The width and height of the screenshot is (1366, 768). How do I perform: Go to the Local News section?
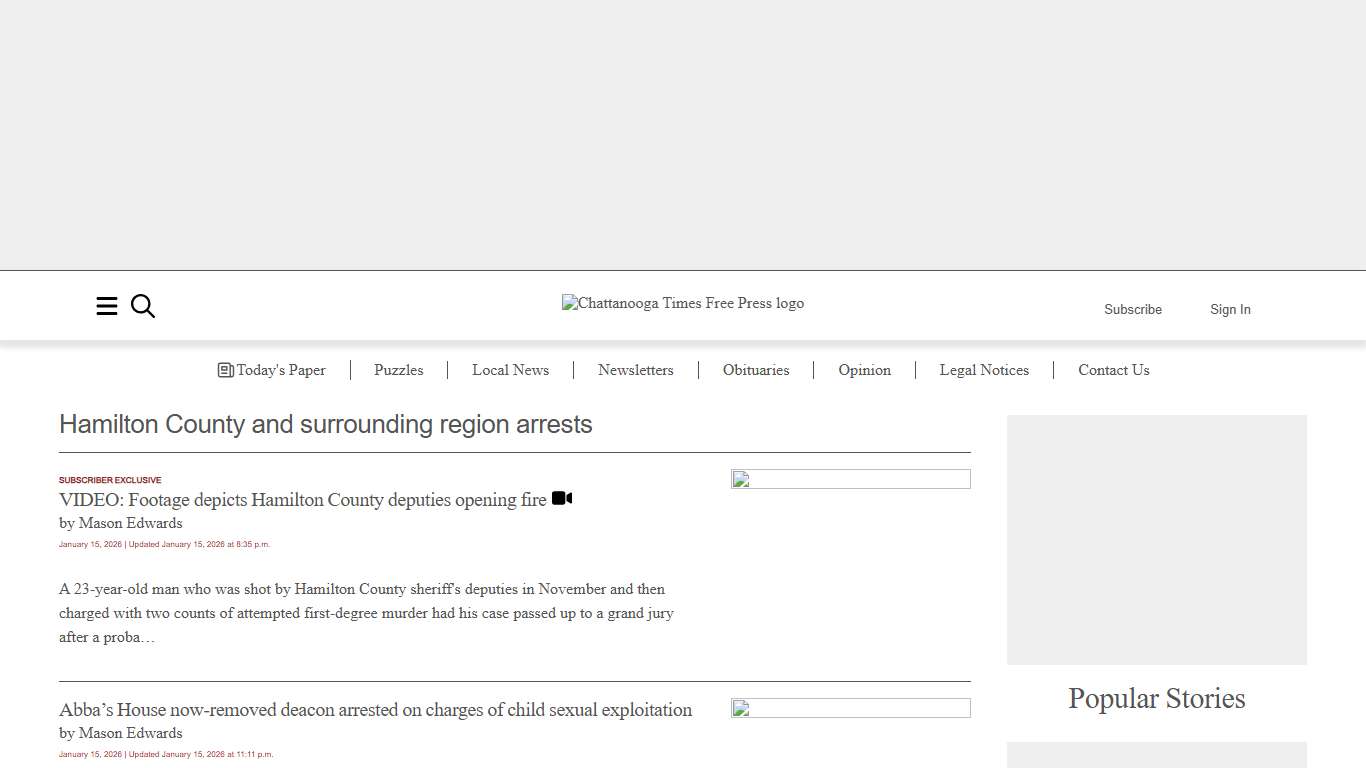pyautogui.click(x=510, y=370)
